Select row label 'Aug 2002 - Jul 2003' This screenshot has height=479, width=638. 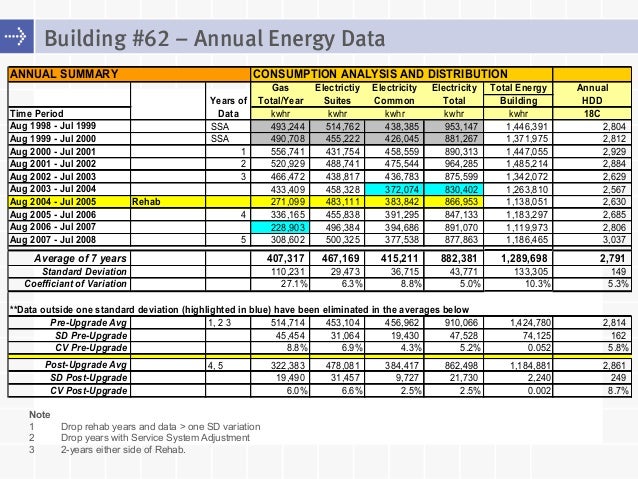(x=53, y=177)
